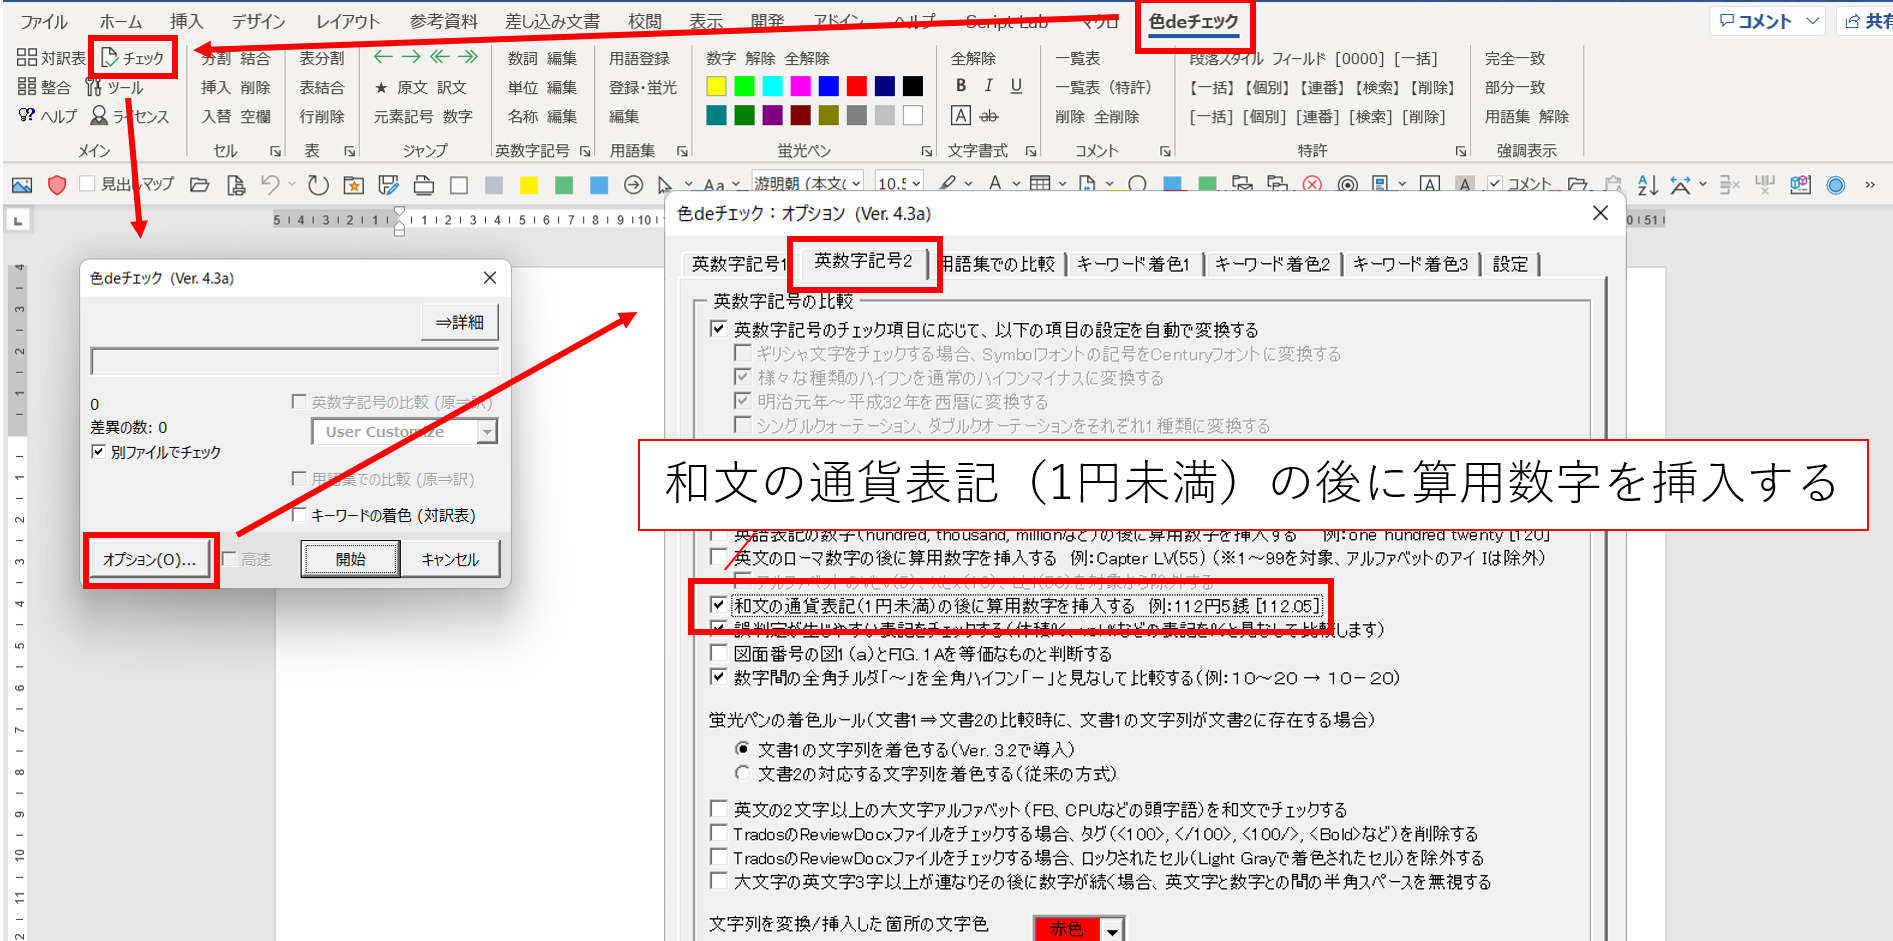Switch to the キーワード着色1 tab
Screen dimensions: 1893x941
[1133, 264]
